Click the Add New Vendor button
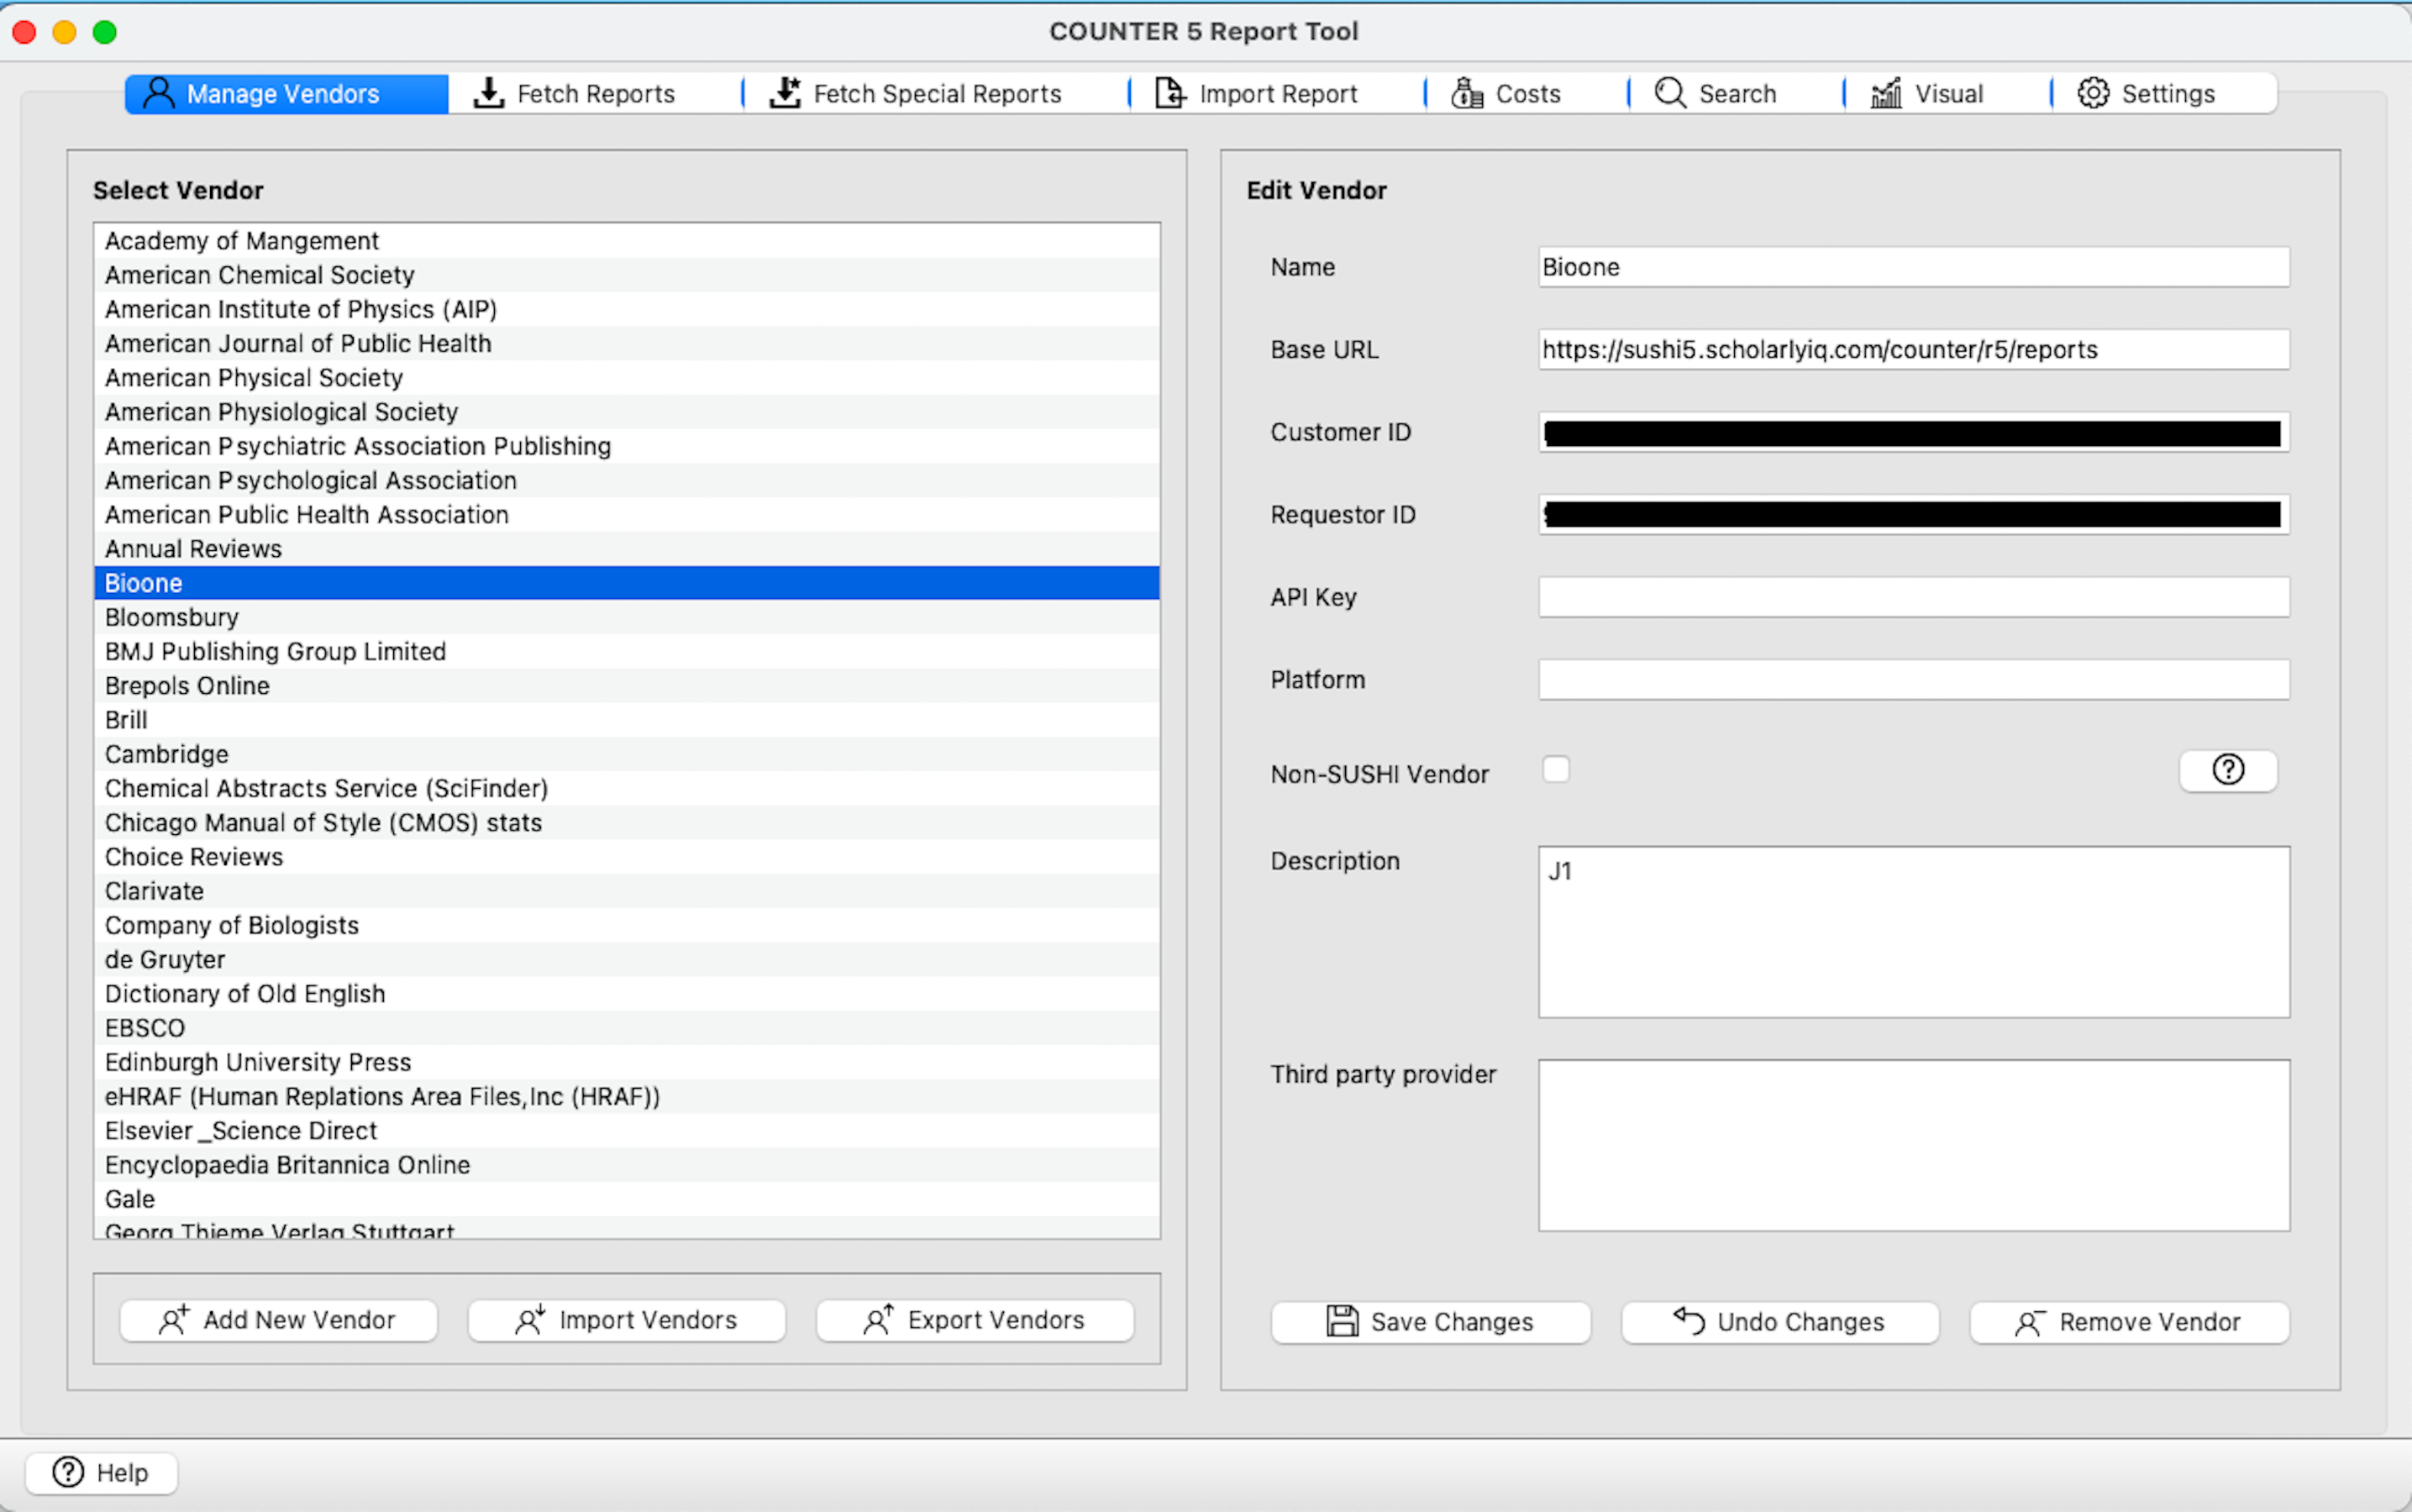Screen dimensions: 2412x1512 (x=278, y=1320)
